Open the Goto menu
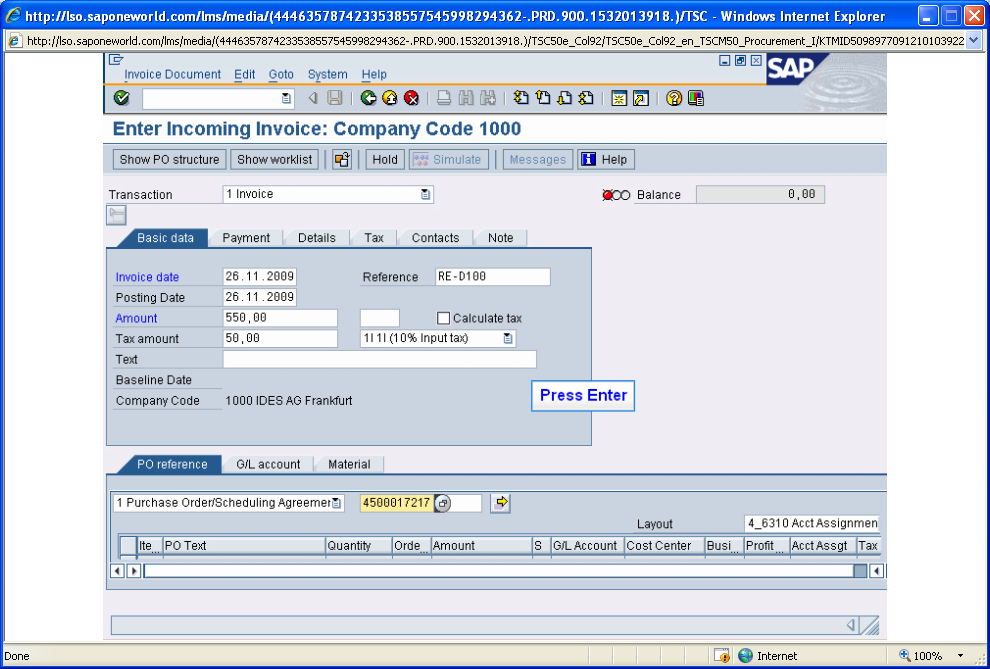This screenshot has height=669, width=990. [x=281, y=74]
